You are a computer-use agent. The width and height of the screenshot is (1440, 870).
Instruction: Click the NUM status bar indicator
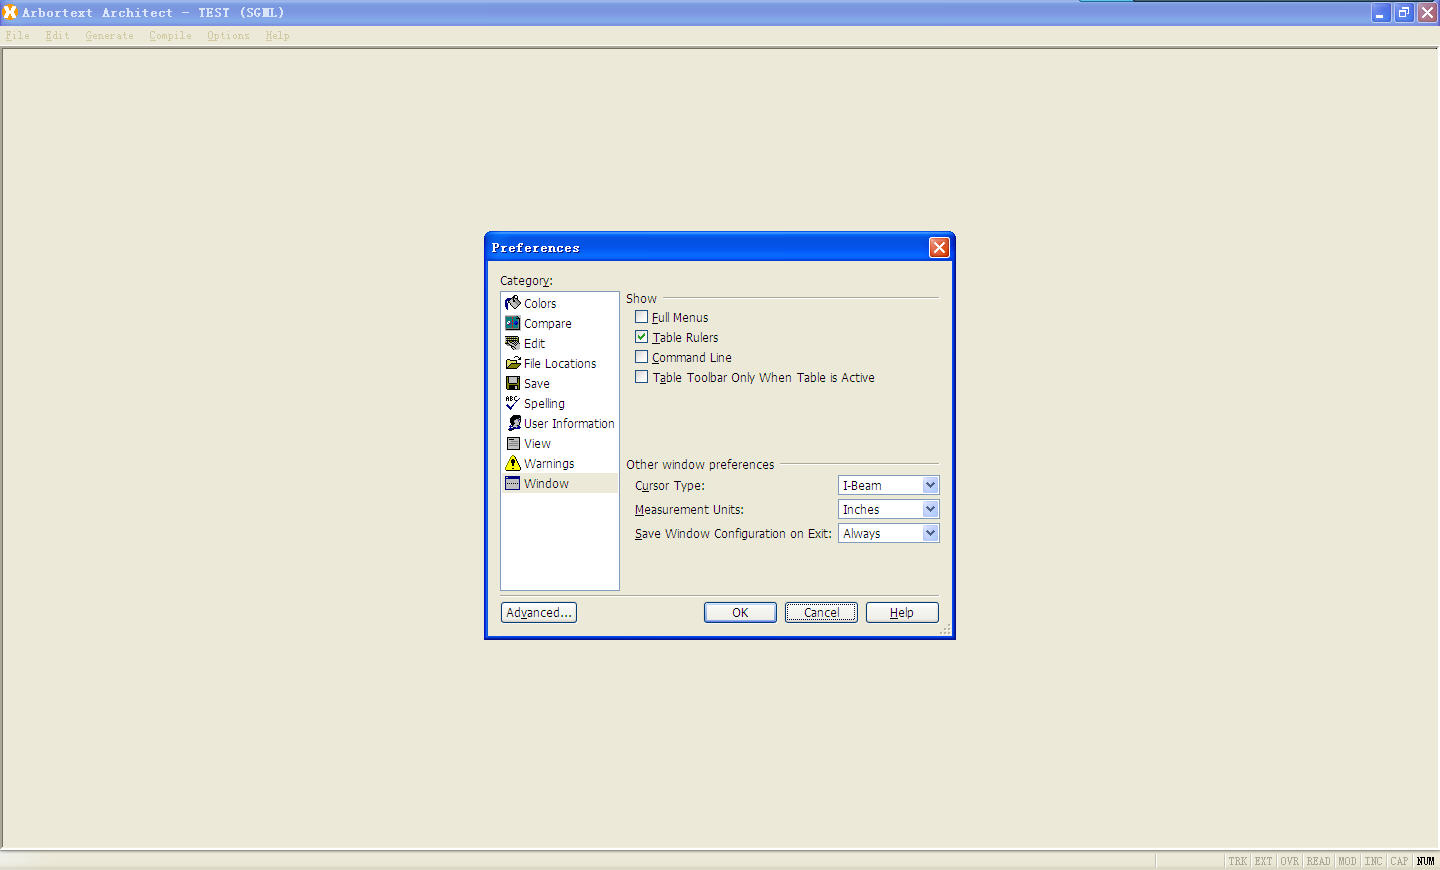(1425, 861)
